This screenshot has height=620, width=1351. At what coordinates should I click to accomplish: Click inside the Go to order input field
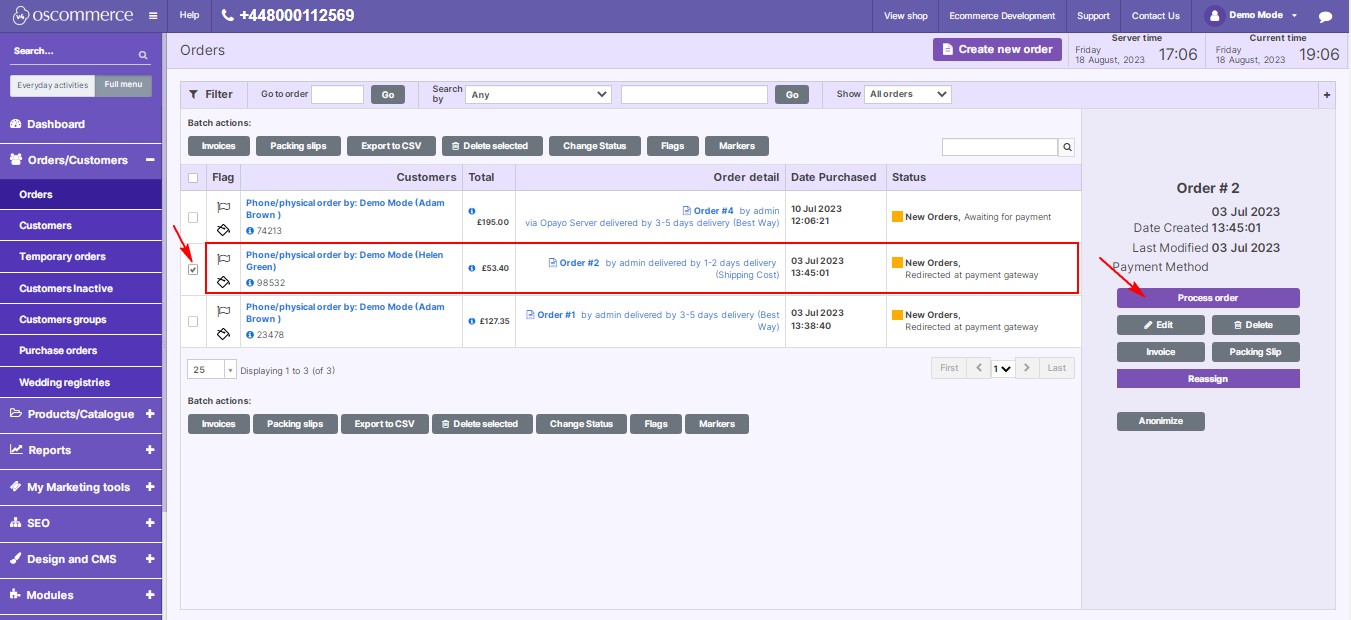337,94
